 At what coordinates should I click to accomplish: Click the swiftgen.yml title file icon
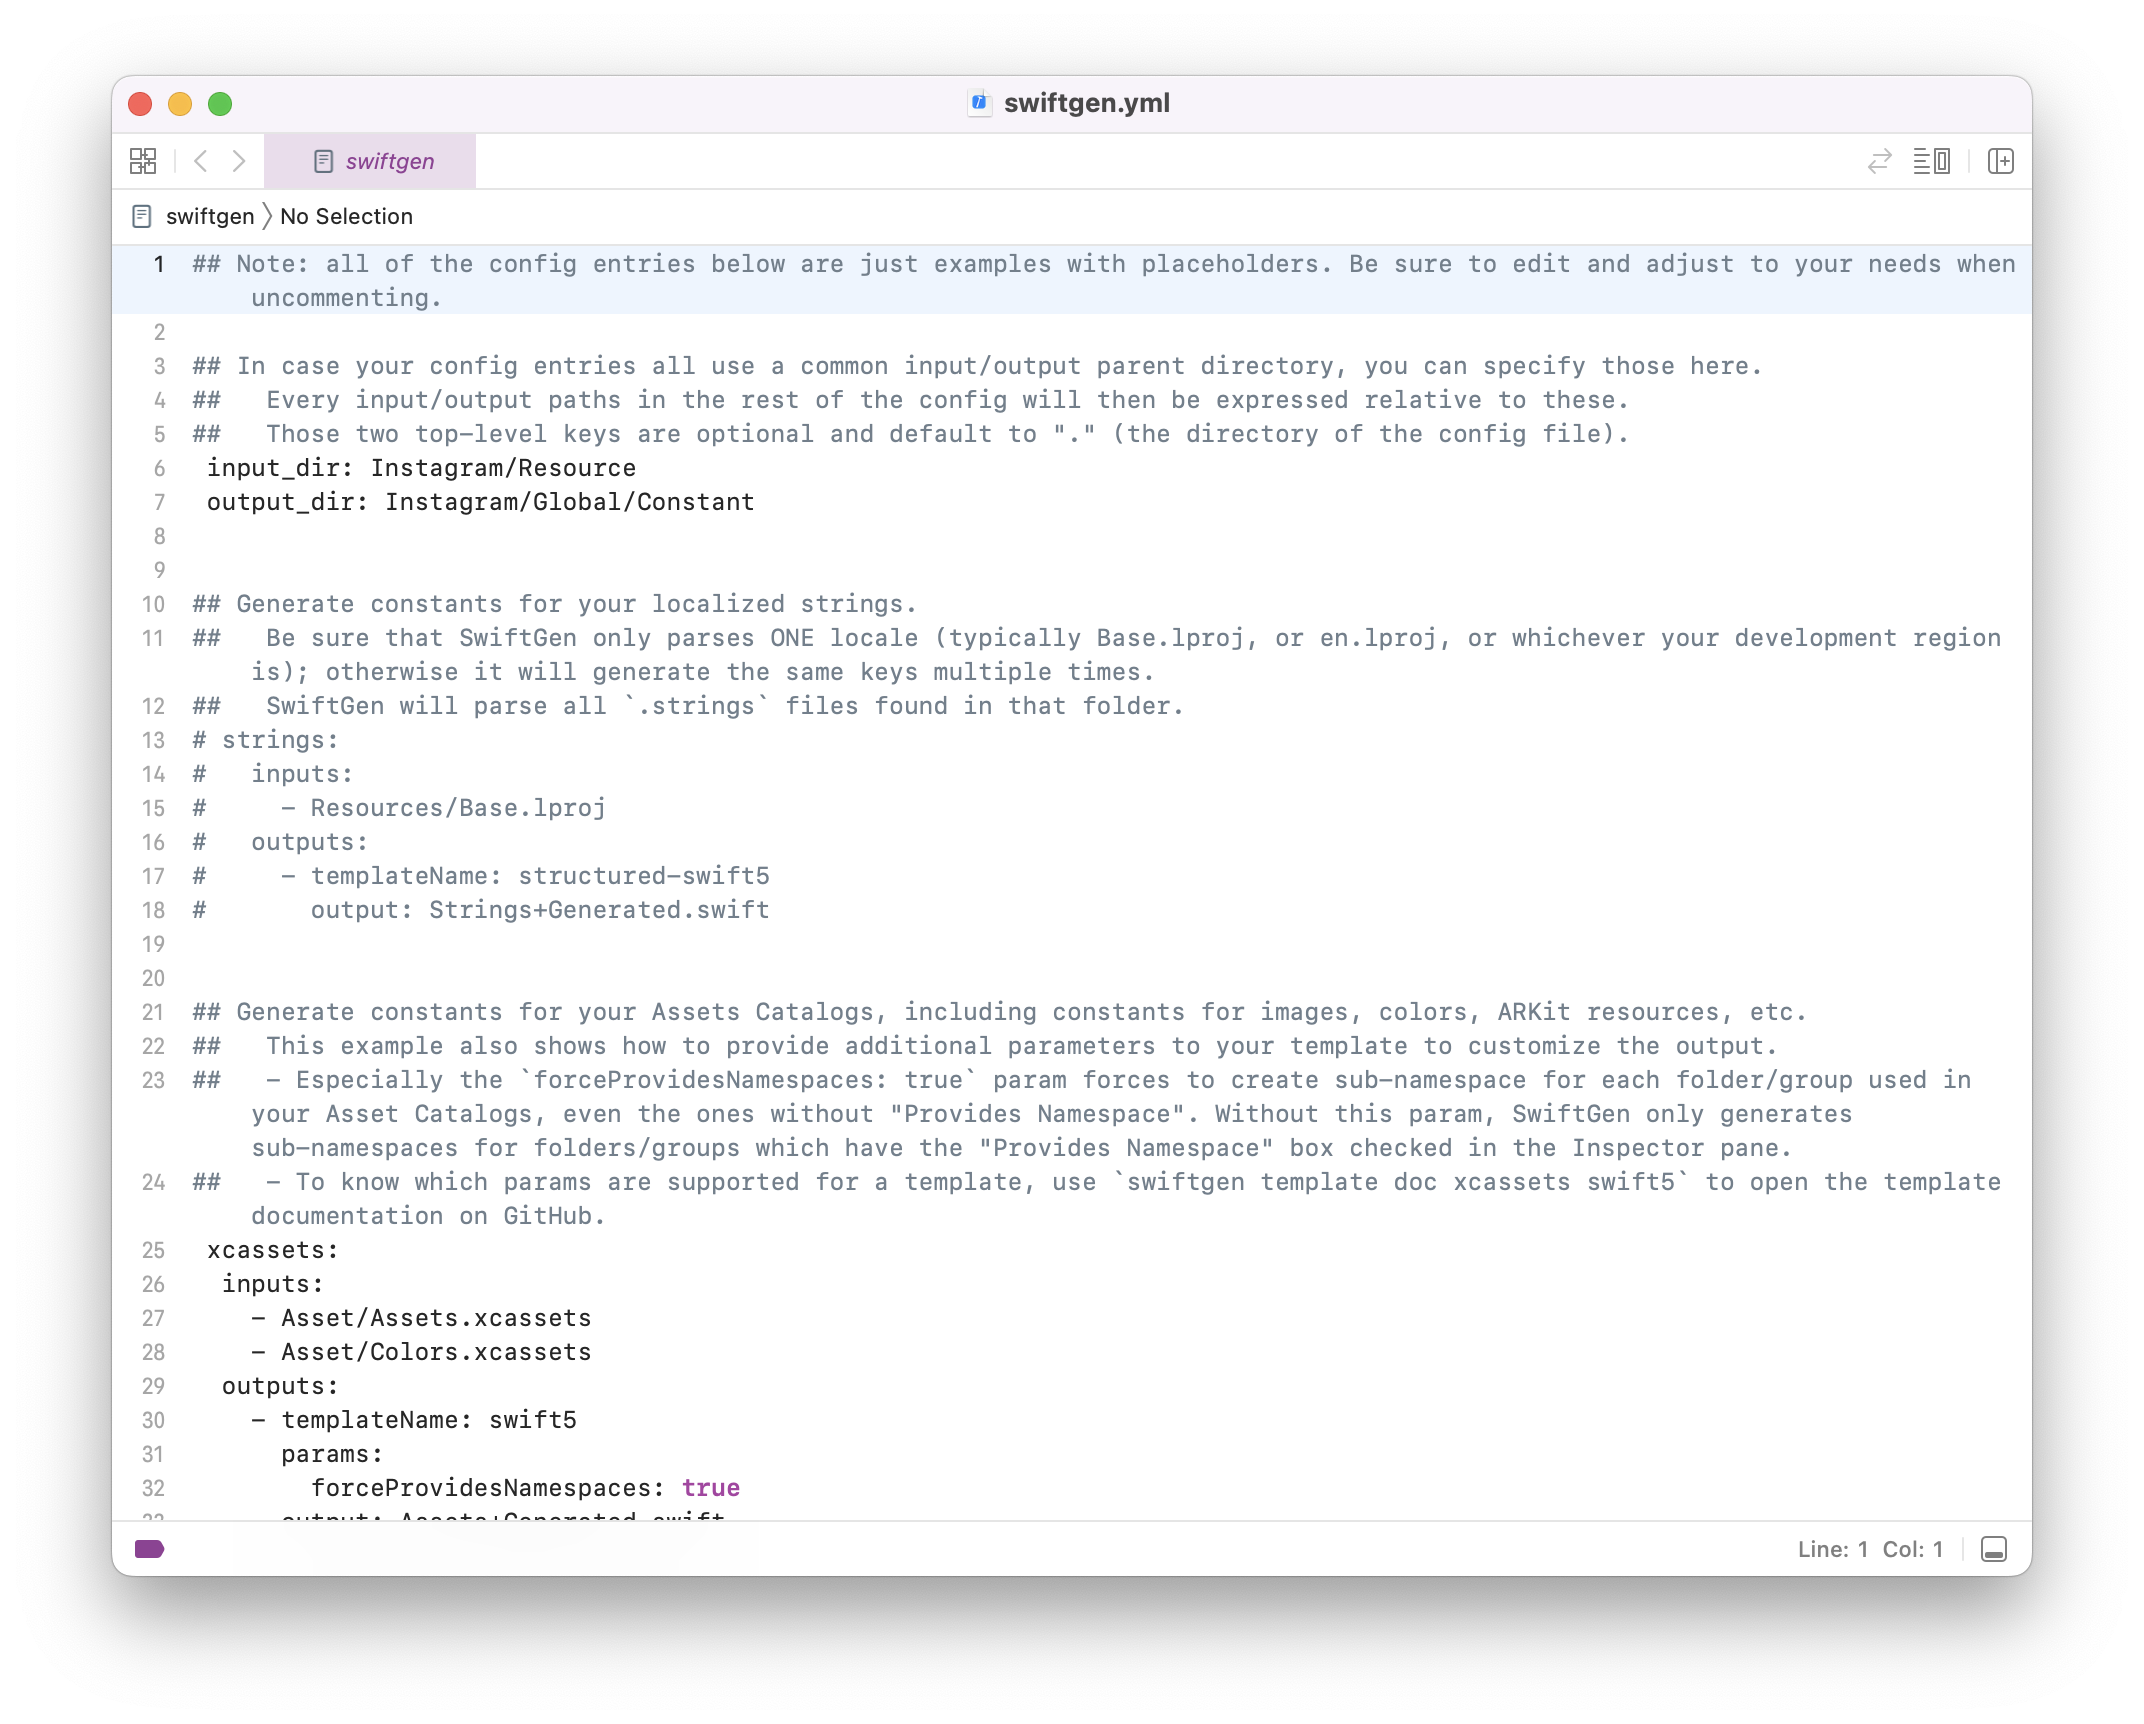979,103
